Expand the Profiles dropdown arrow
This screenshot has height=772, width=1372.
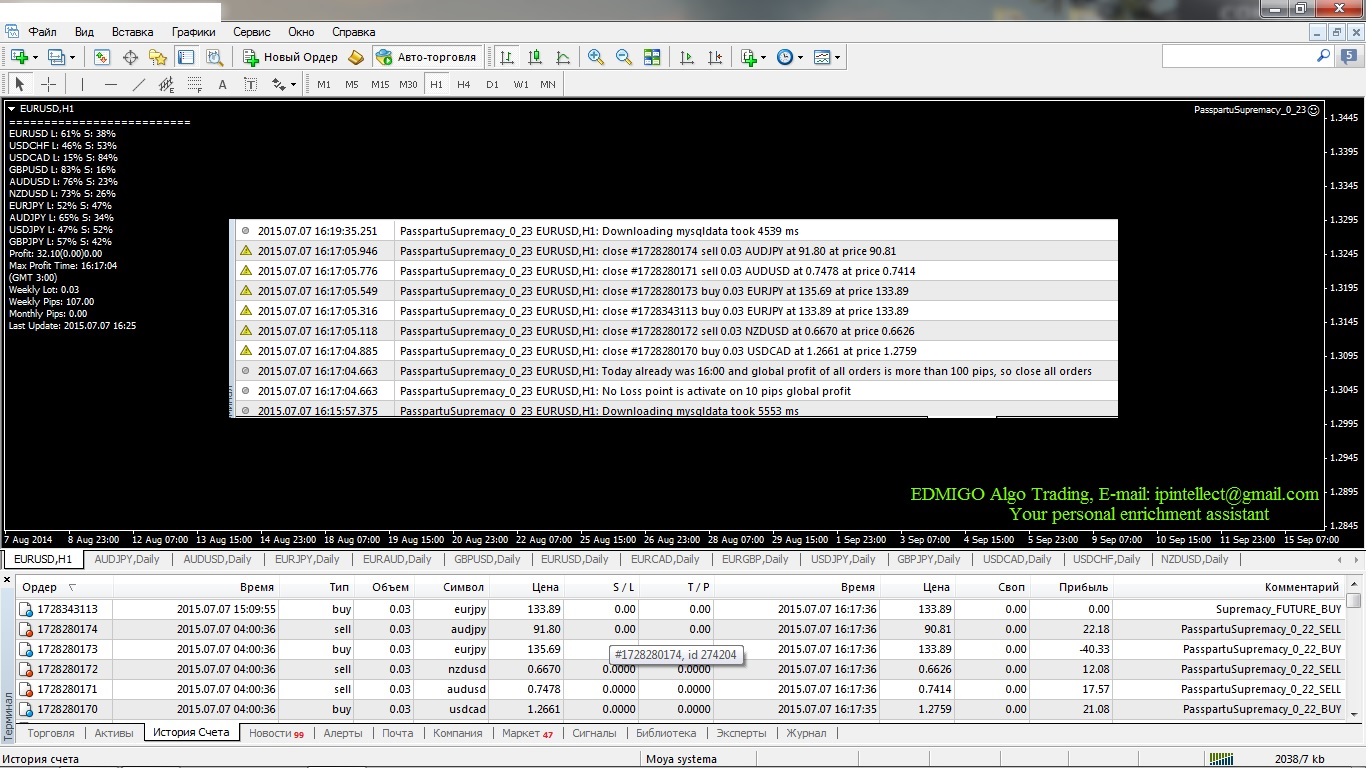72,57
